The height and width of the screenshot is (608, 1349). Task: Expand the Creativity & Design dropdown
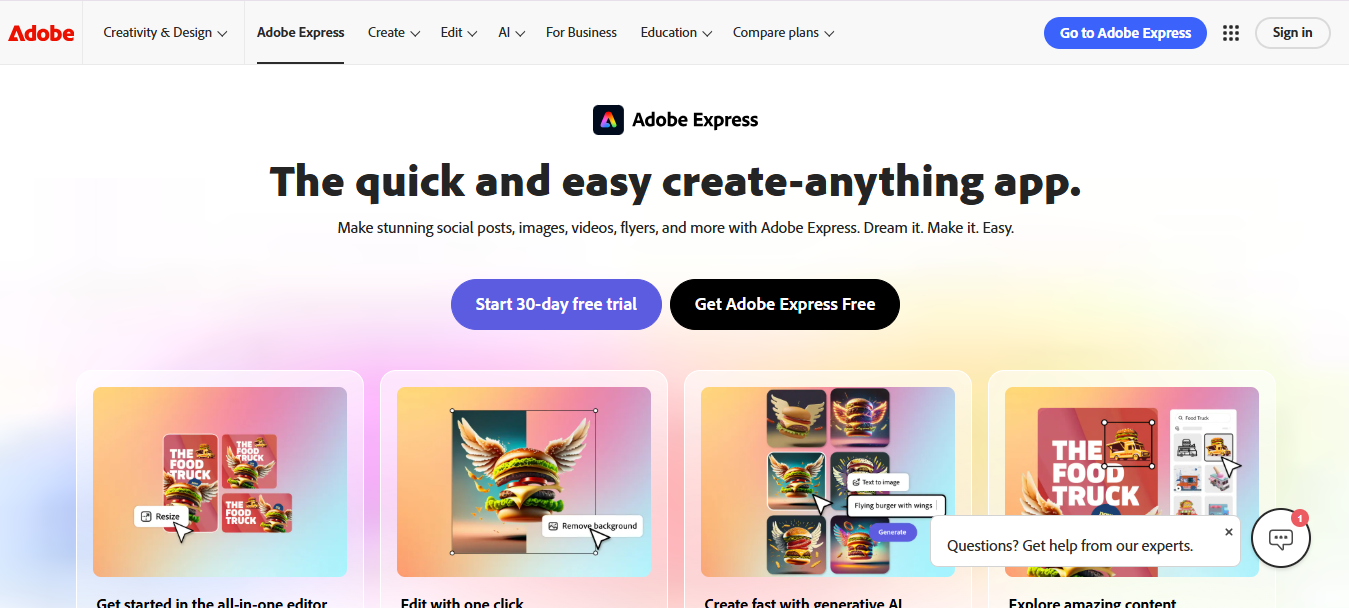tap(165, 33)
